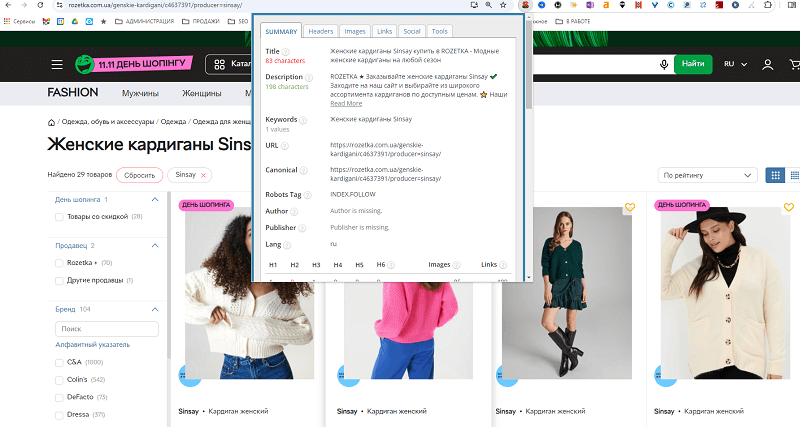This screenshot has height=427, width=800.
Task: Switch to small tile grid view
Action: point(794,175)
